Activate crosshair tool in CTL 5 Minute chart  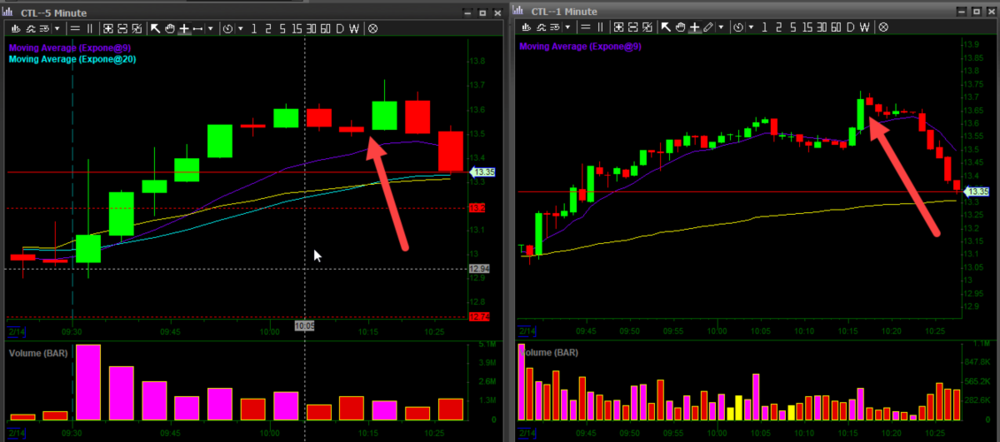coord(185,29)
